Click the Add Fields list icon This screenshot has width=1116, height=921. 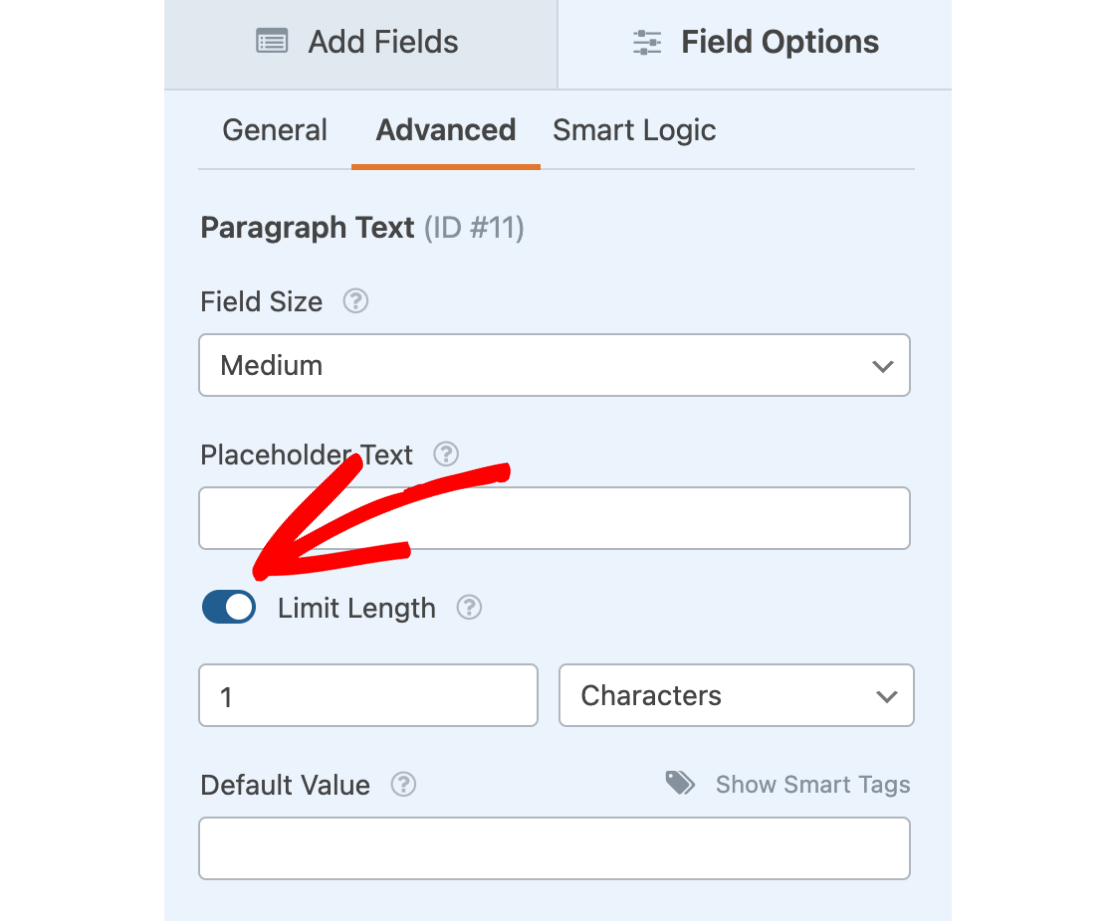pos(270,41)
